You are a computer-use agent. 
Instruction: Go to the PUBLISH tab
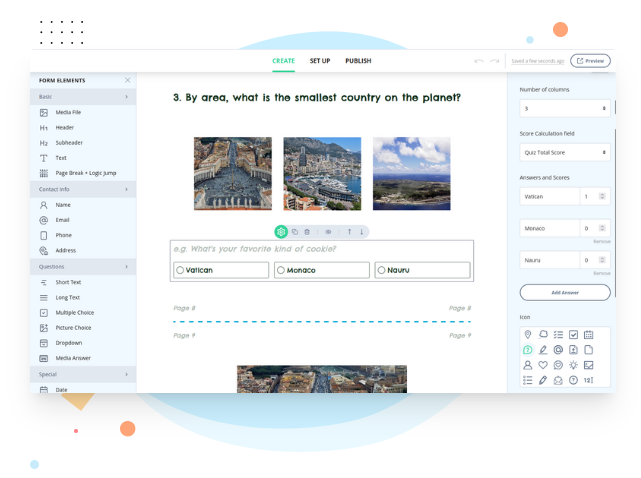[358, 61]
